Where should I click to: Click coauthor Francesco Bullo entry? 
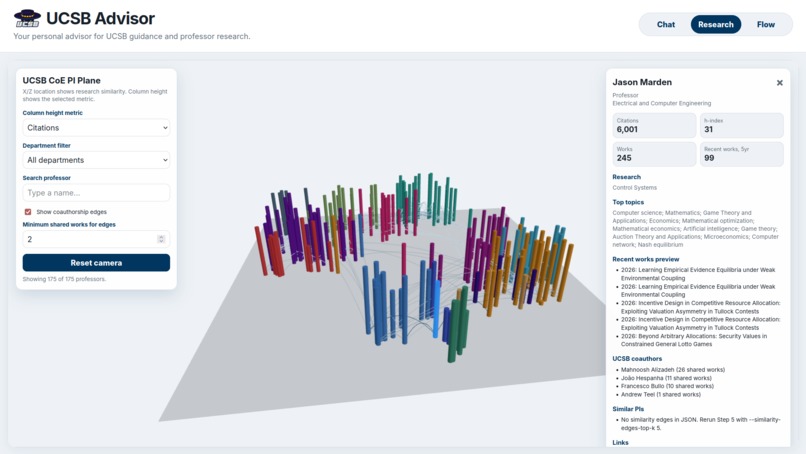(x=667, y=386)
